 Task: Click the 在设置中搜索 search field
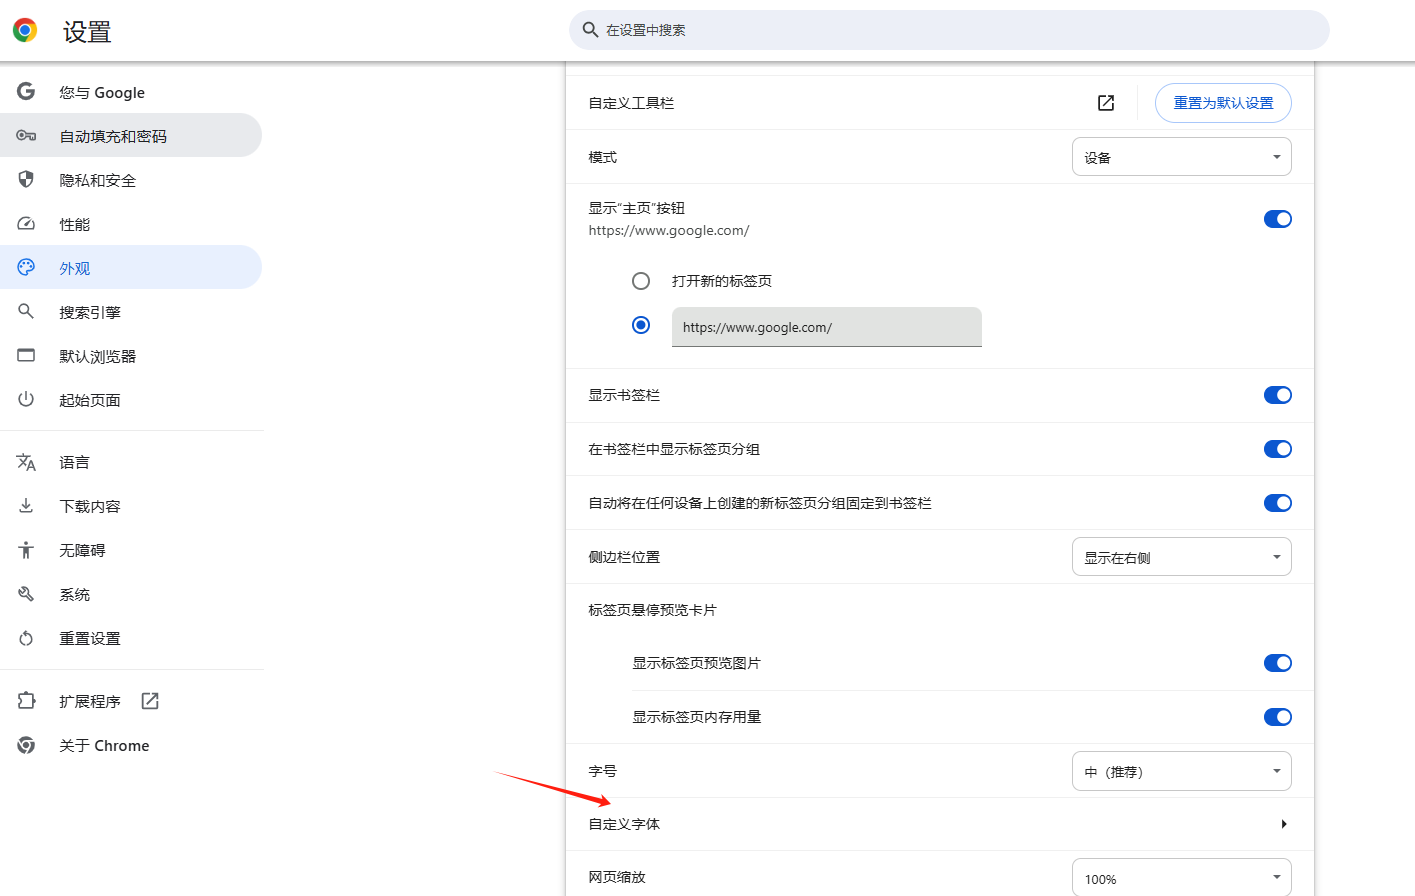point(949,30)
